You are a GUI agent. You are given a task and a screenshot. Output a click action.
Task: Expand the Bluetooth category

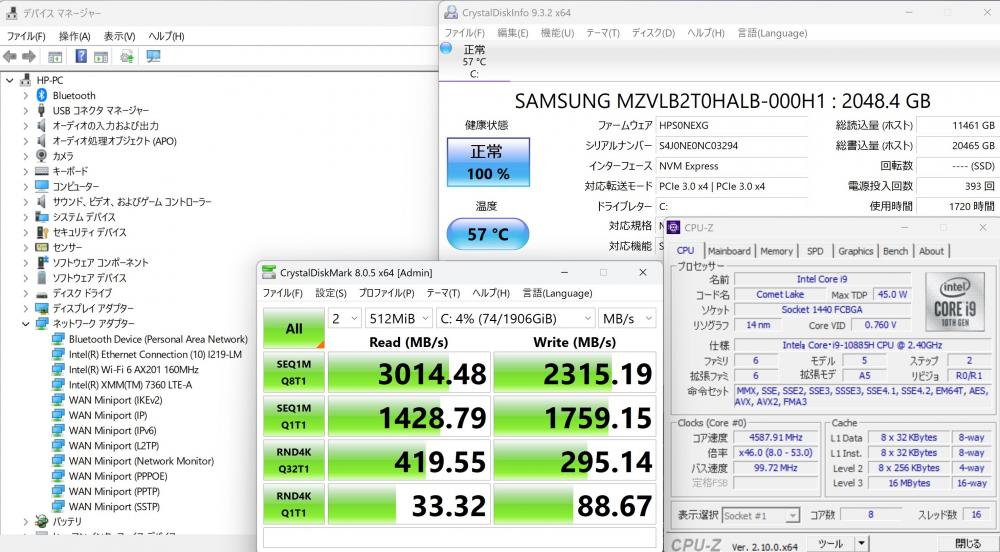[26, 96]
